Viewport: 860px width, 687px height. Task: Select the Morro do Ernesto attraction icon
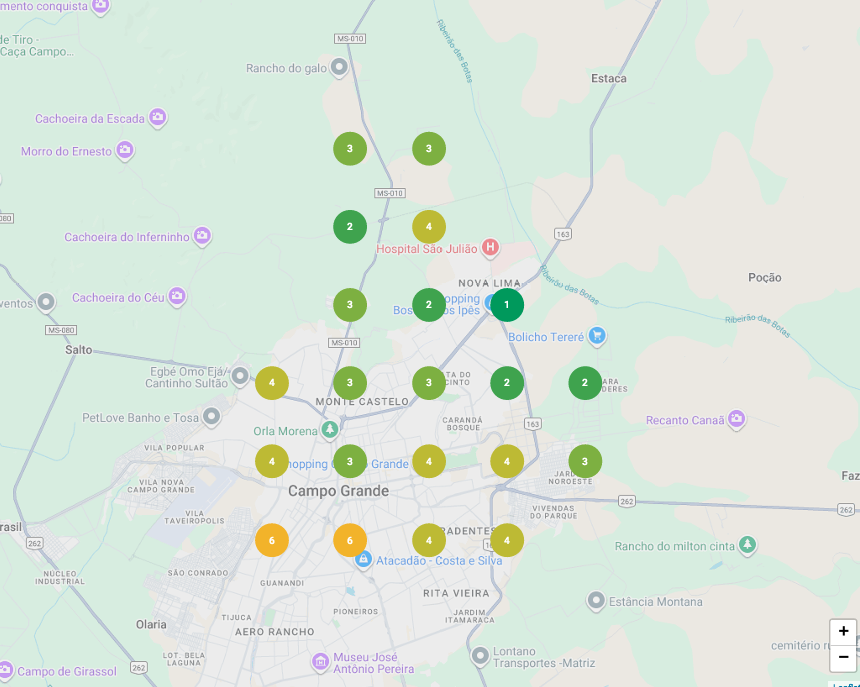(x=125, y=150)
